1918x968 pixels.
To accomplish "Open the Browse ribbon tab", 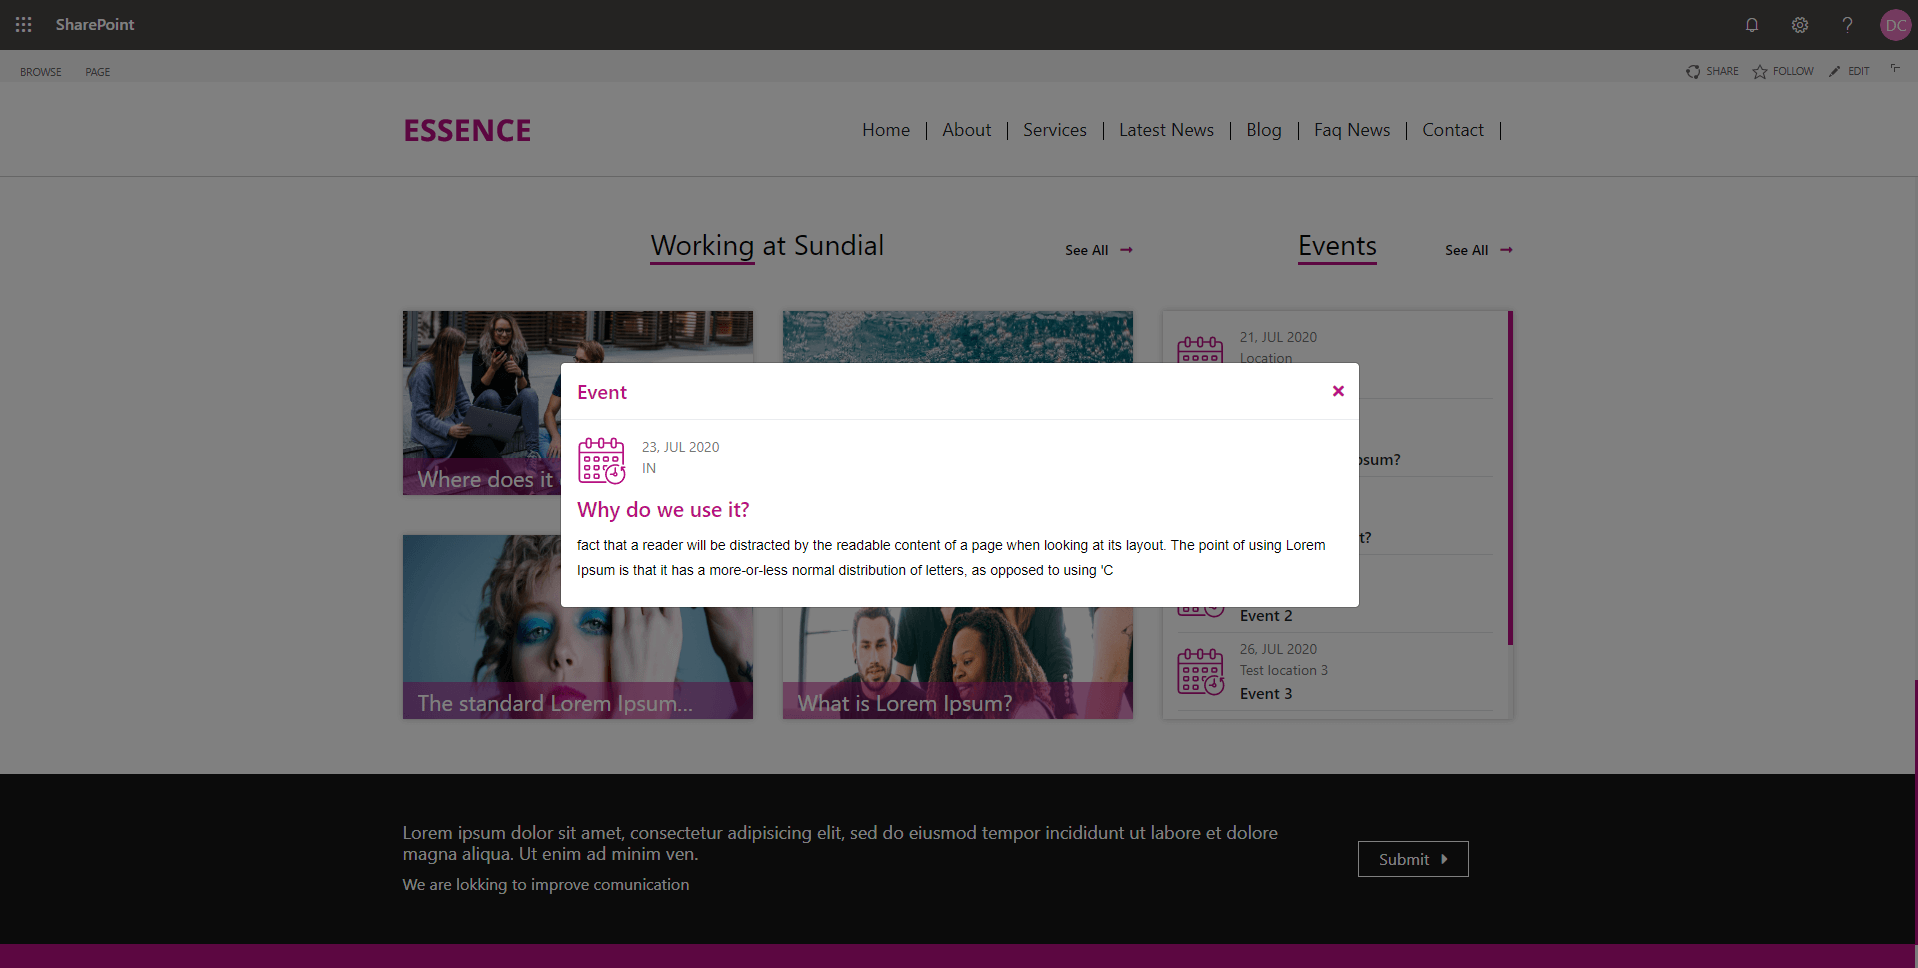I will (x=41, y=72).
